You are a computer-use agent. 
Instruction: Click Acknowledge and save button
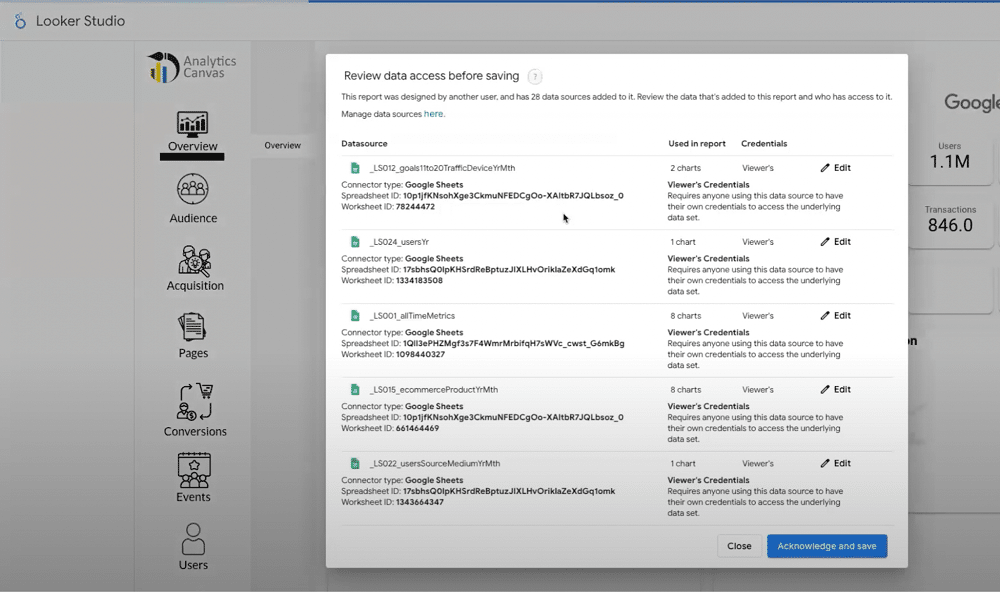pyautogui.click(x=826, y=546)
